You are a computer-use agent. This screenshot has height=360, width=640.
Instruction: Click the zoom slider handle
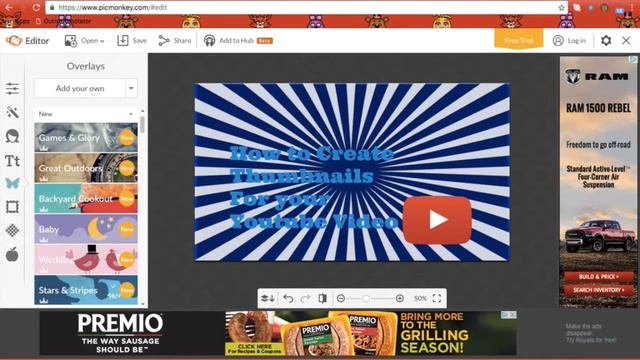pos(366,298)
